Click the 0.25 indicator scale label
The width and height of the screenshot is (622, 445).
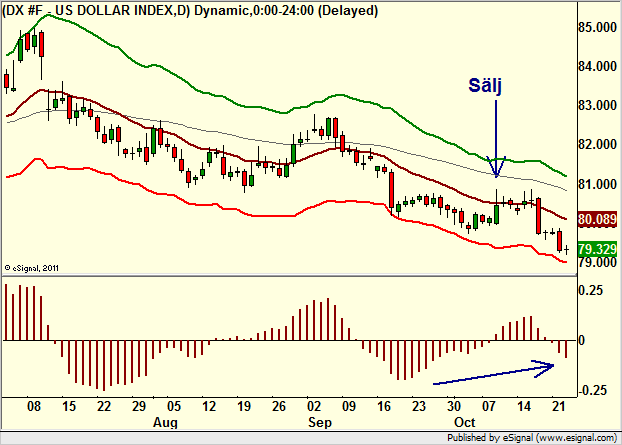[x=590, y=290]
